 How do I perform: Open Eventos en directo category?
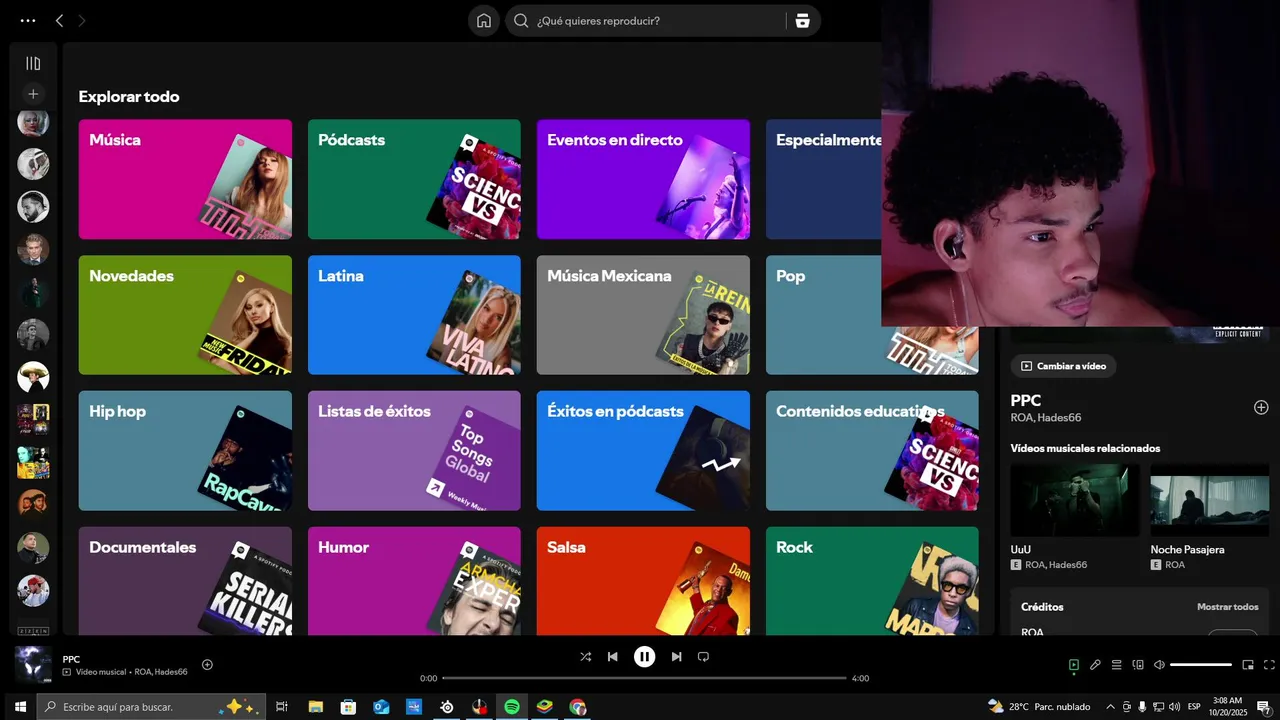coord(643,179)
